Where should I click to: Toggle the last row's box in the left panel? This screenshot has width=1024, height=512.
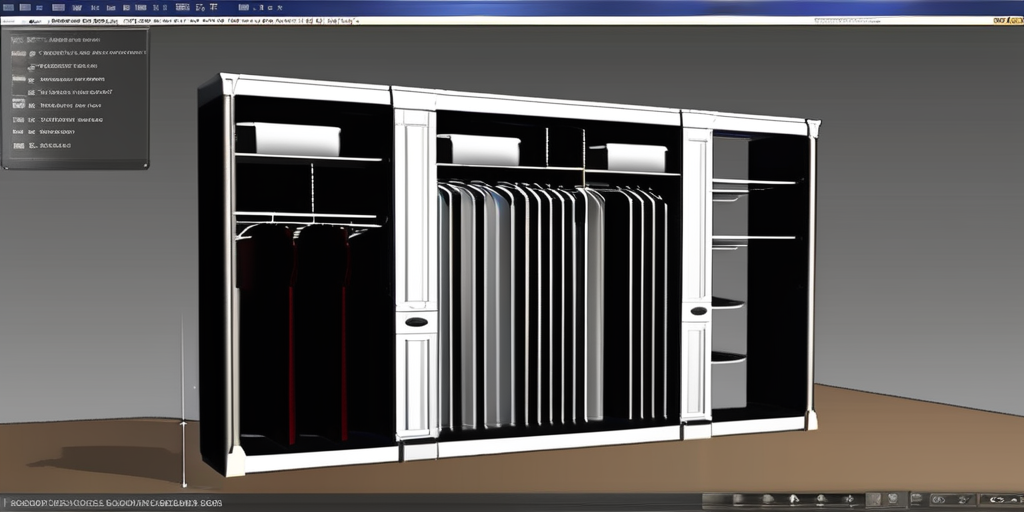[18, 145]
